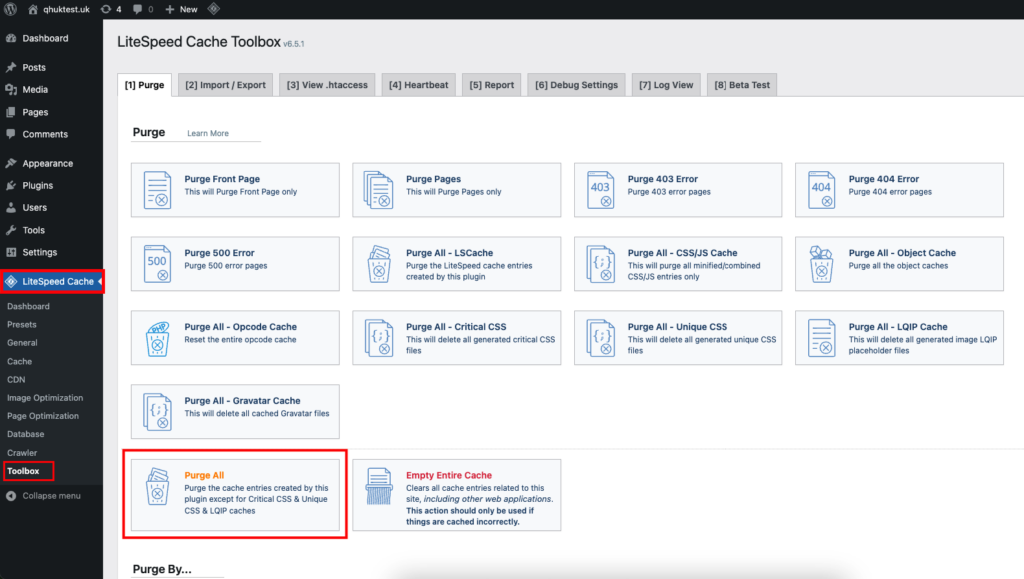Click New in the admin bar
Image resolution: width=1024 pixels, height=579 pixels.
coord(182,9)
